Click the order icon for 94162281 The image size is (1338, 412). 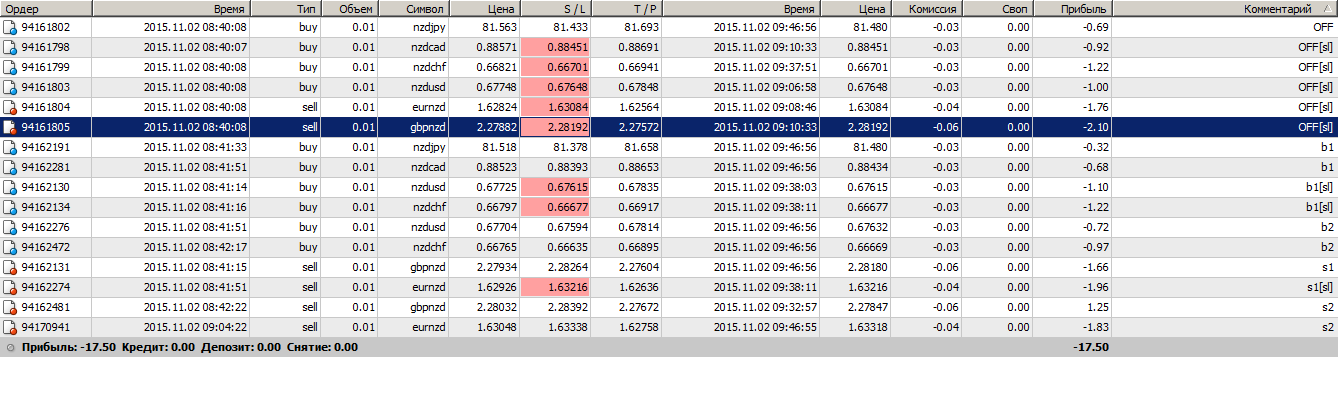10,167
